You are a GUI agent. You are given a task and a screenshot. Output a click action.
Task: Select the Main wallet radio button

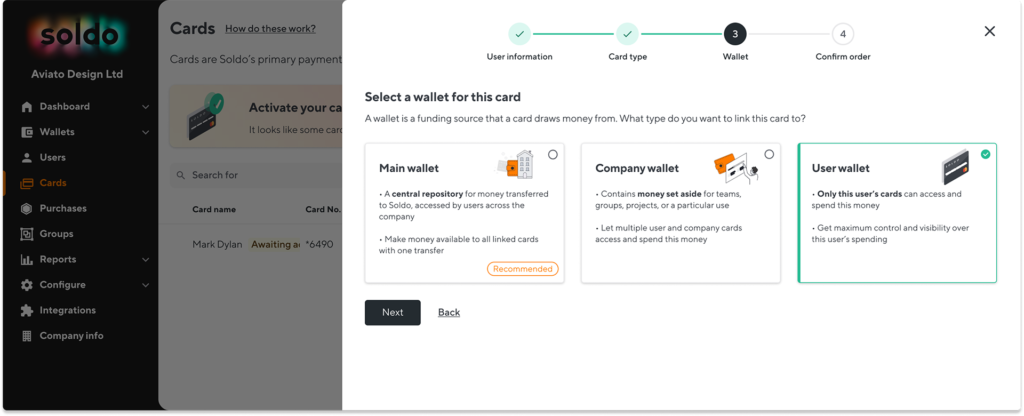553,155
